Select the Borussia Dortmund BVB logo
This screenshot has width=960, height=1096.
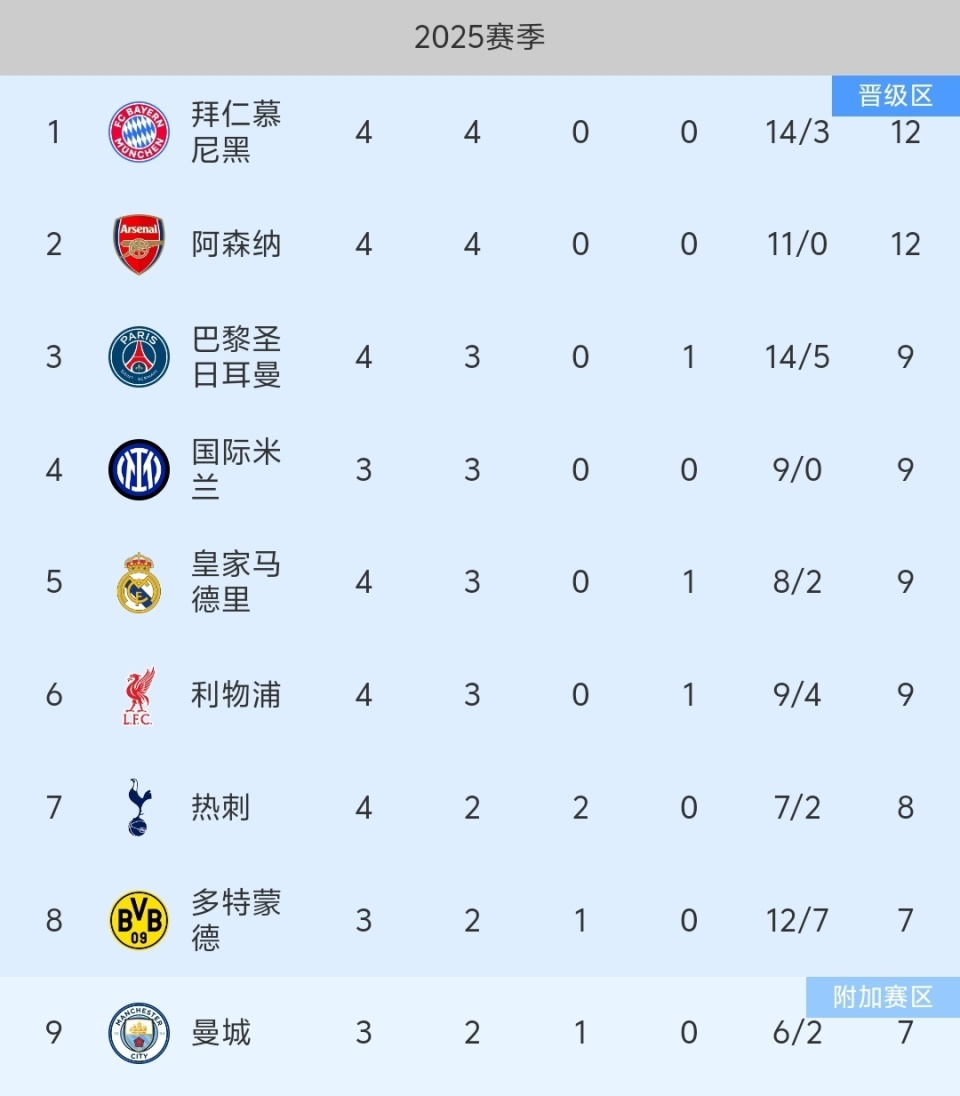tap(139, 921)
